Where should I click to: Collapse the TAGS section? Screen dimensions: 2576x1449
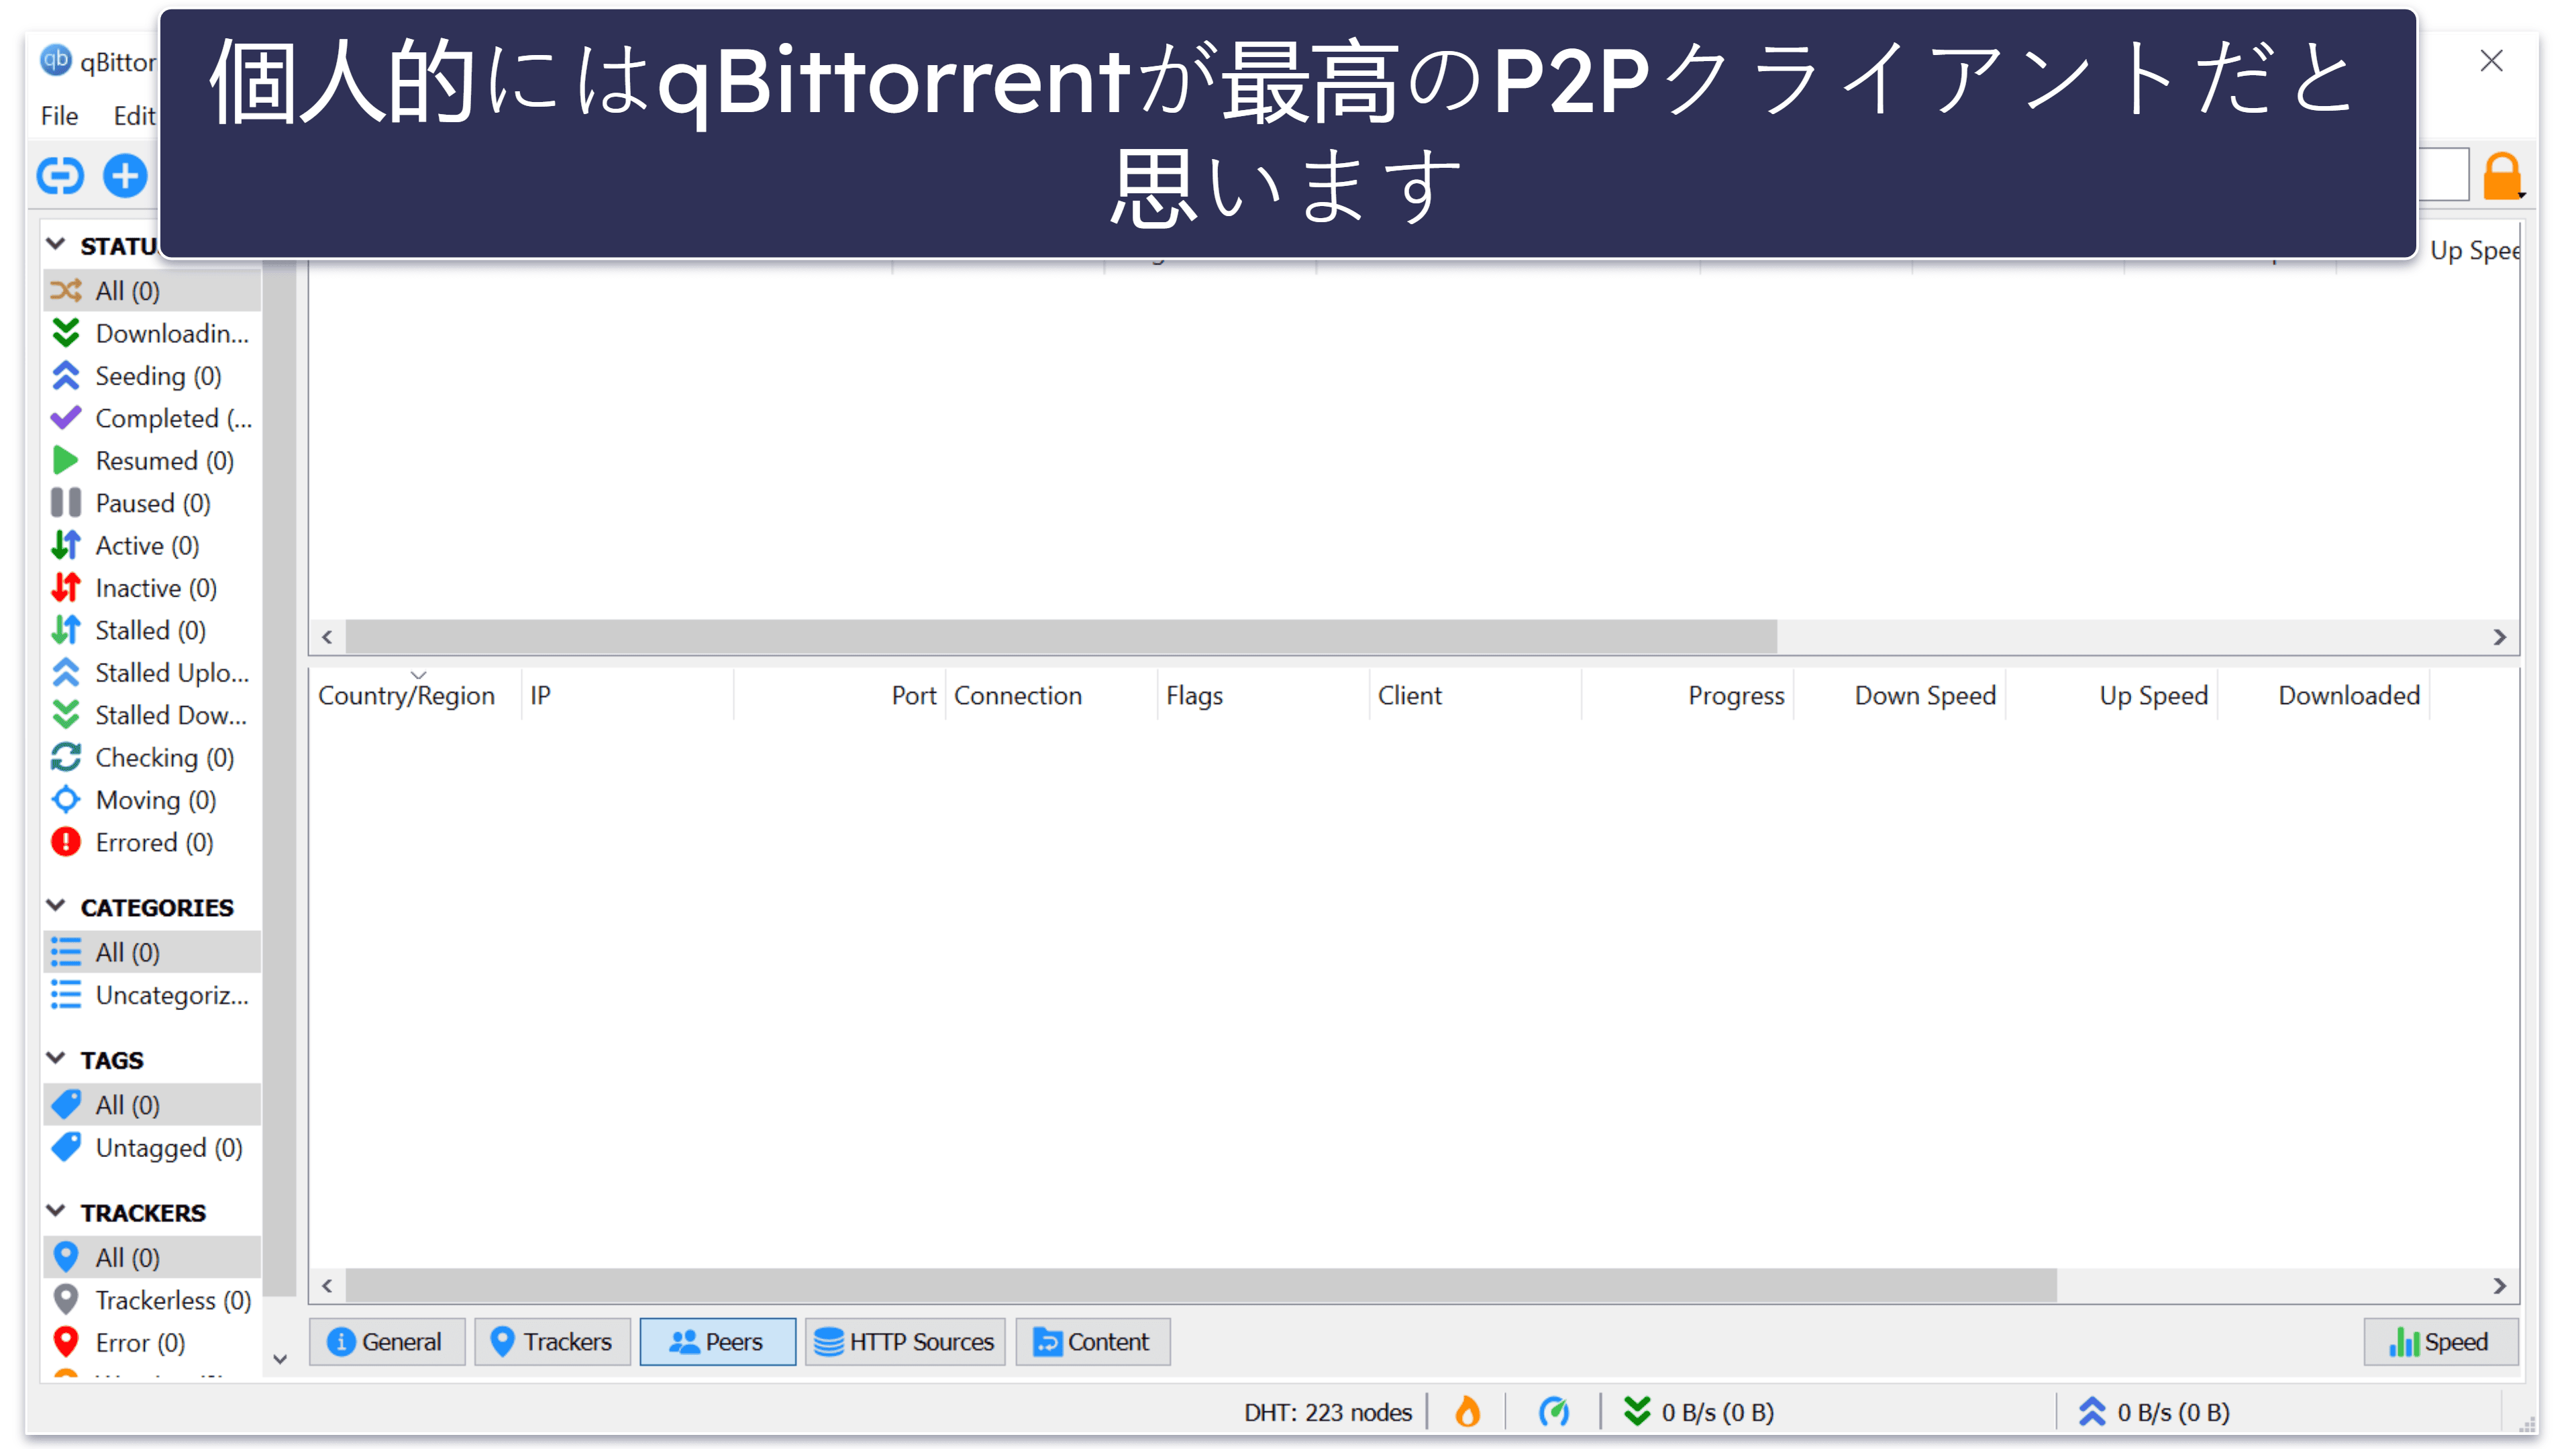tap(56, 1058)
